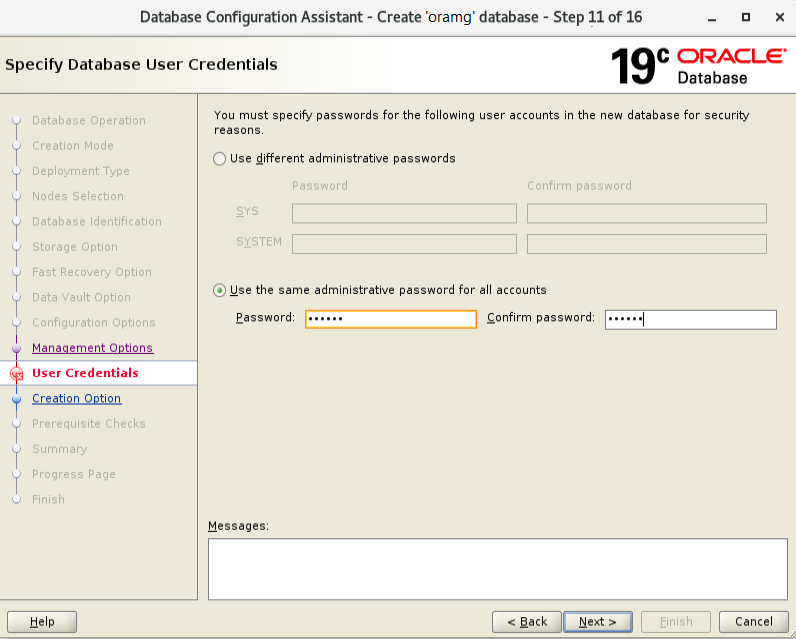
Task: Click the Fast Recovery Option step text
Action: pyautogui.click(x=92, y=272)
